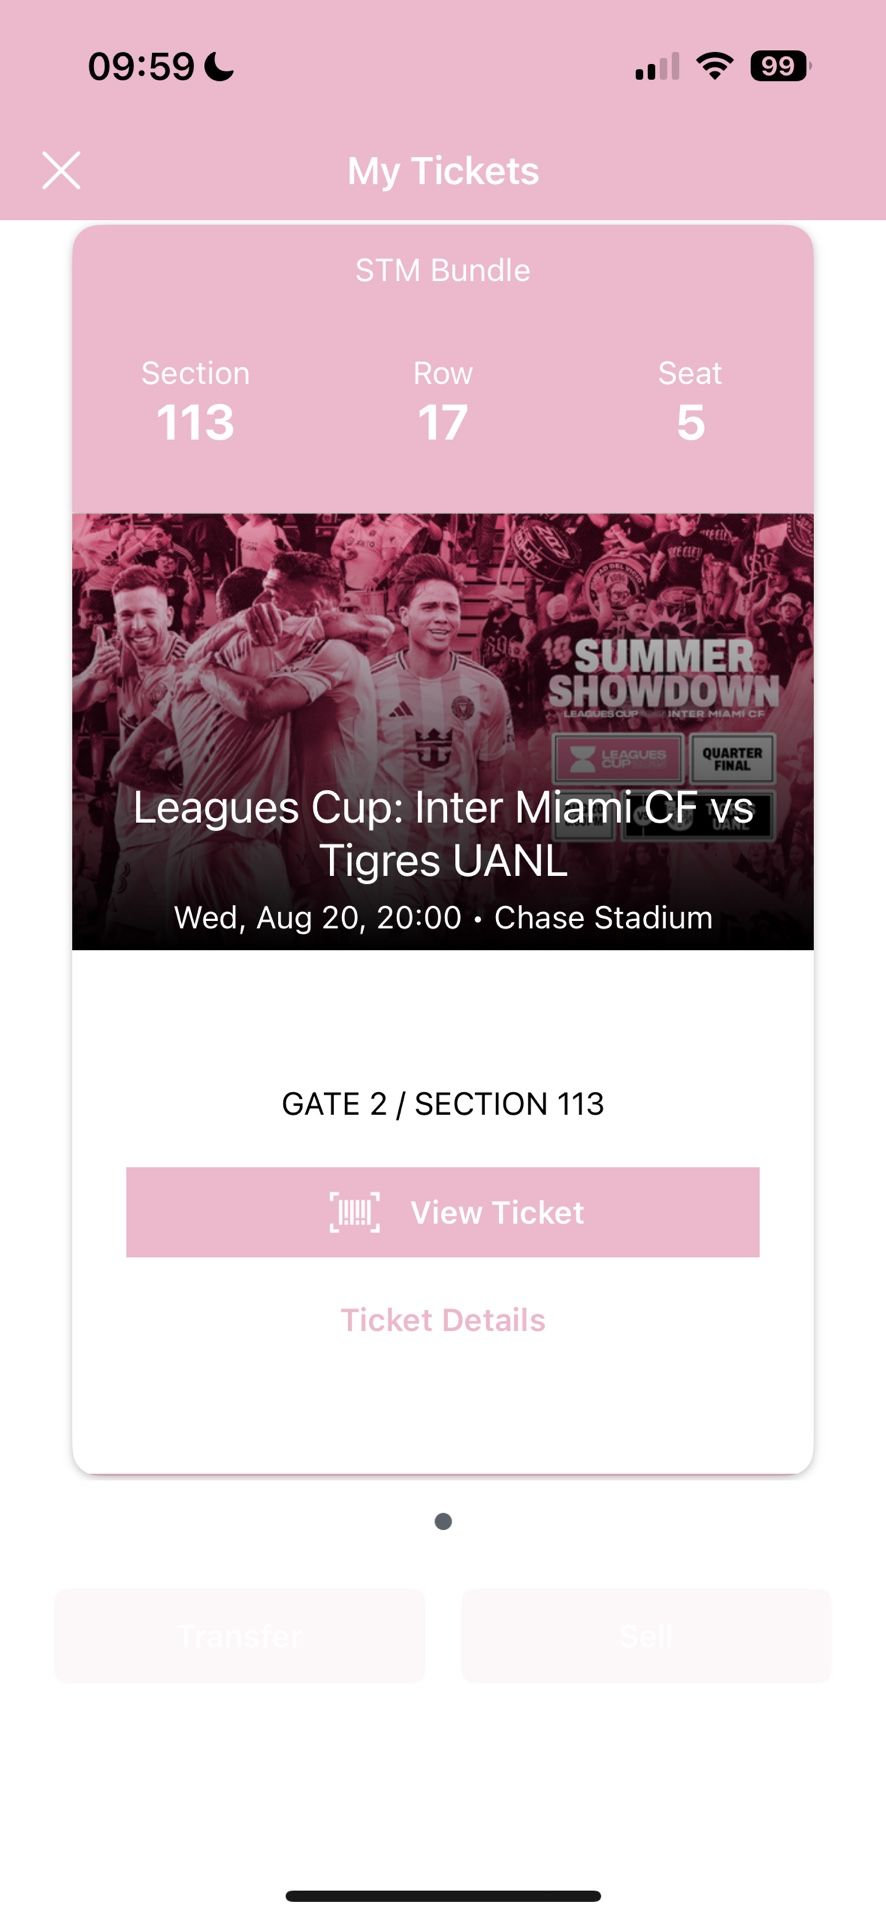Viewport: 886px width, 1920px height.
Task: Tap the barcode icon inside View Ticket
Action: (x=355, y=1212)
